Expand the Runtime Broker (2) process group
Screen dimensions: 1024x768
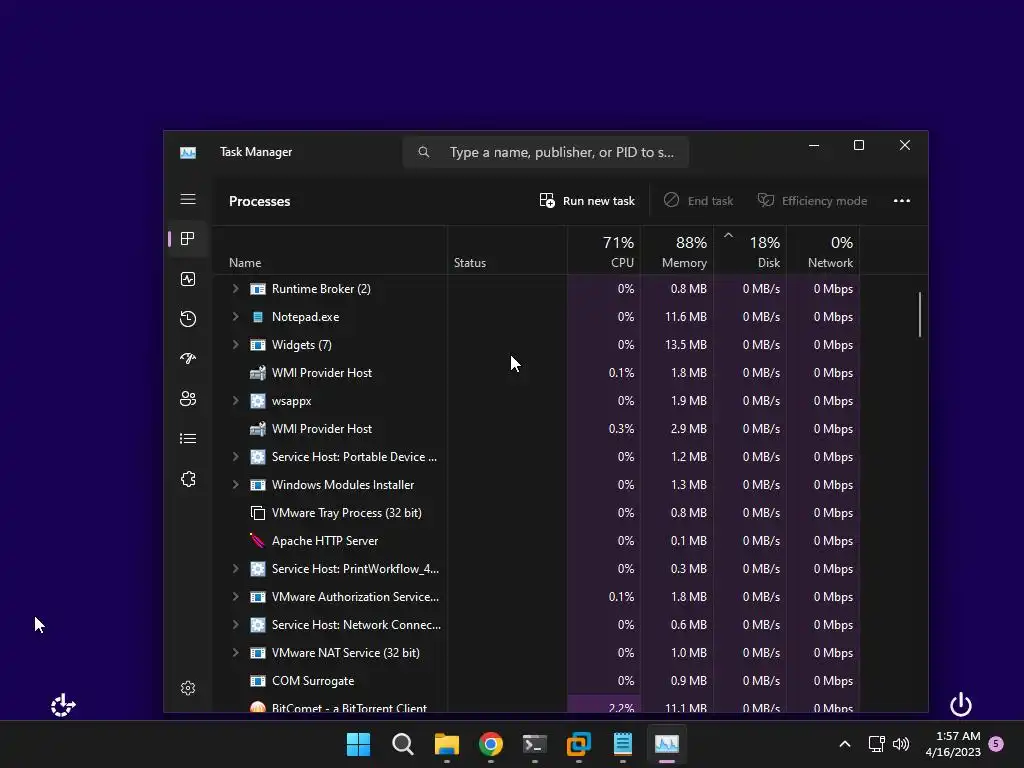(236, 288)
